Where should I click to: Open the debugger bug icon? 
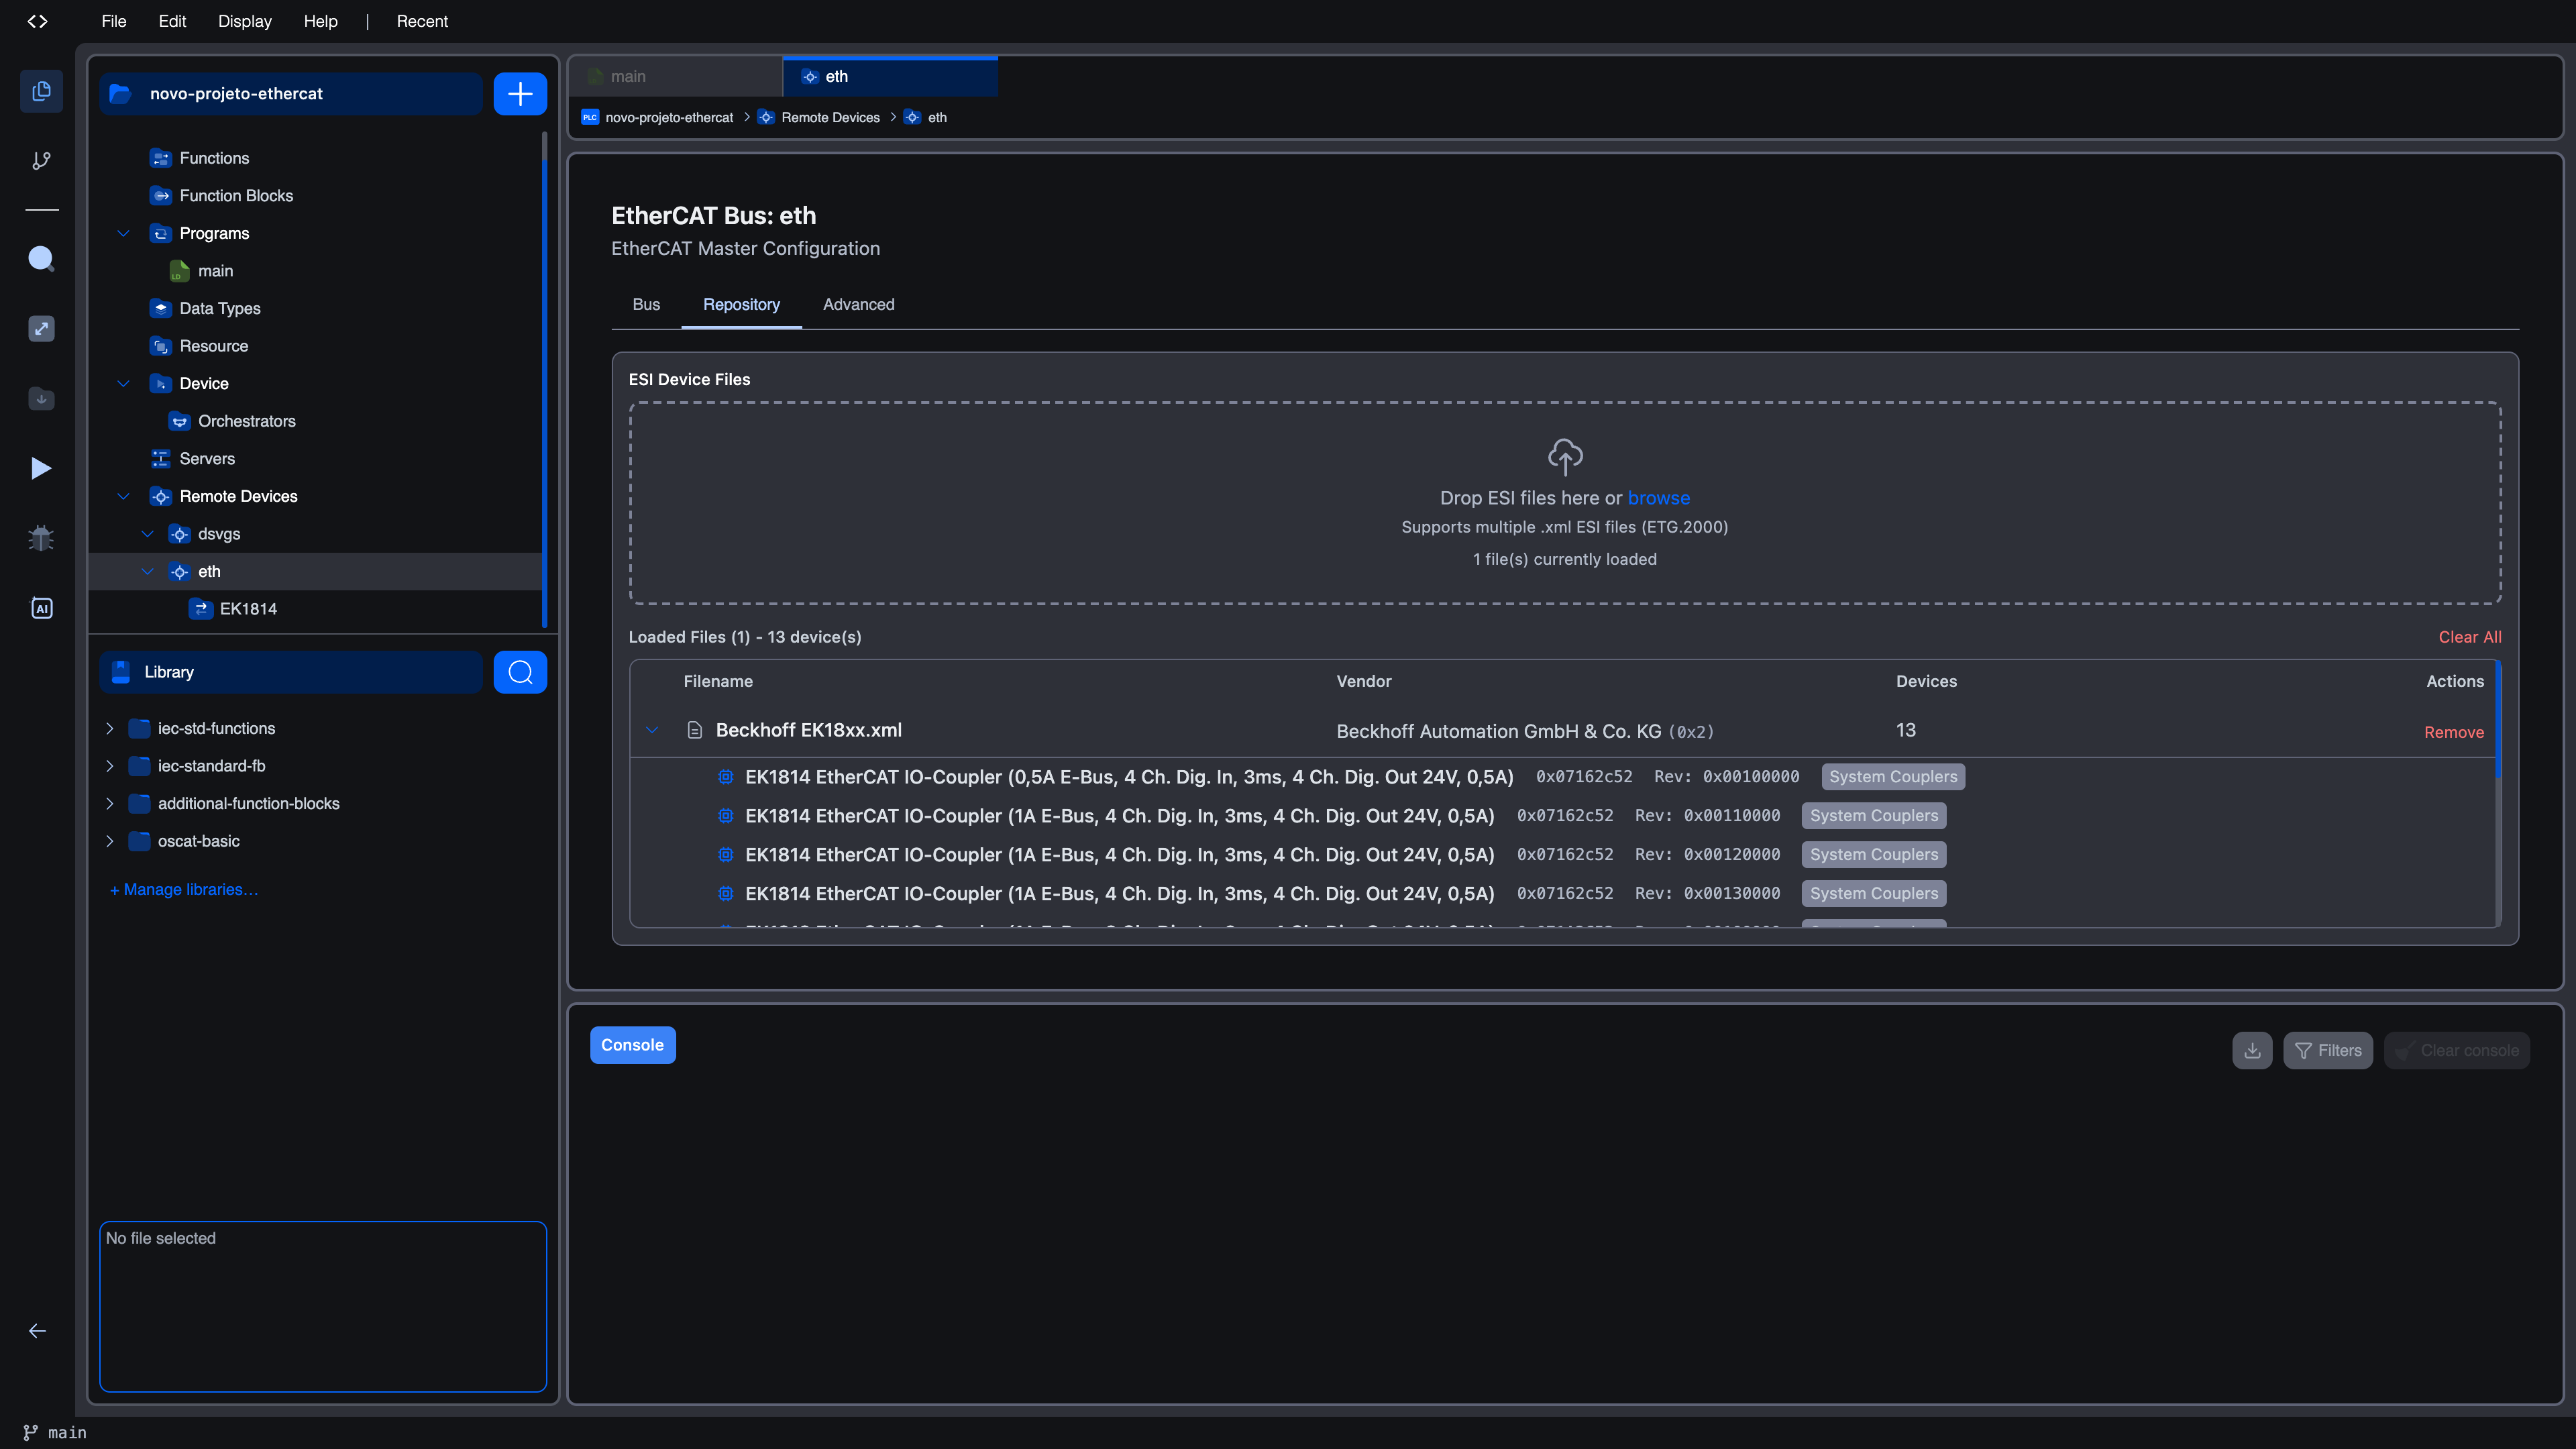[41, 538]
